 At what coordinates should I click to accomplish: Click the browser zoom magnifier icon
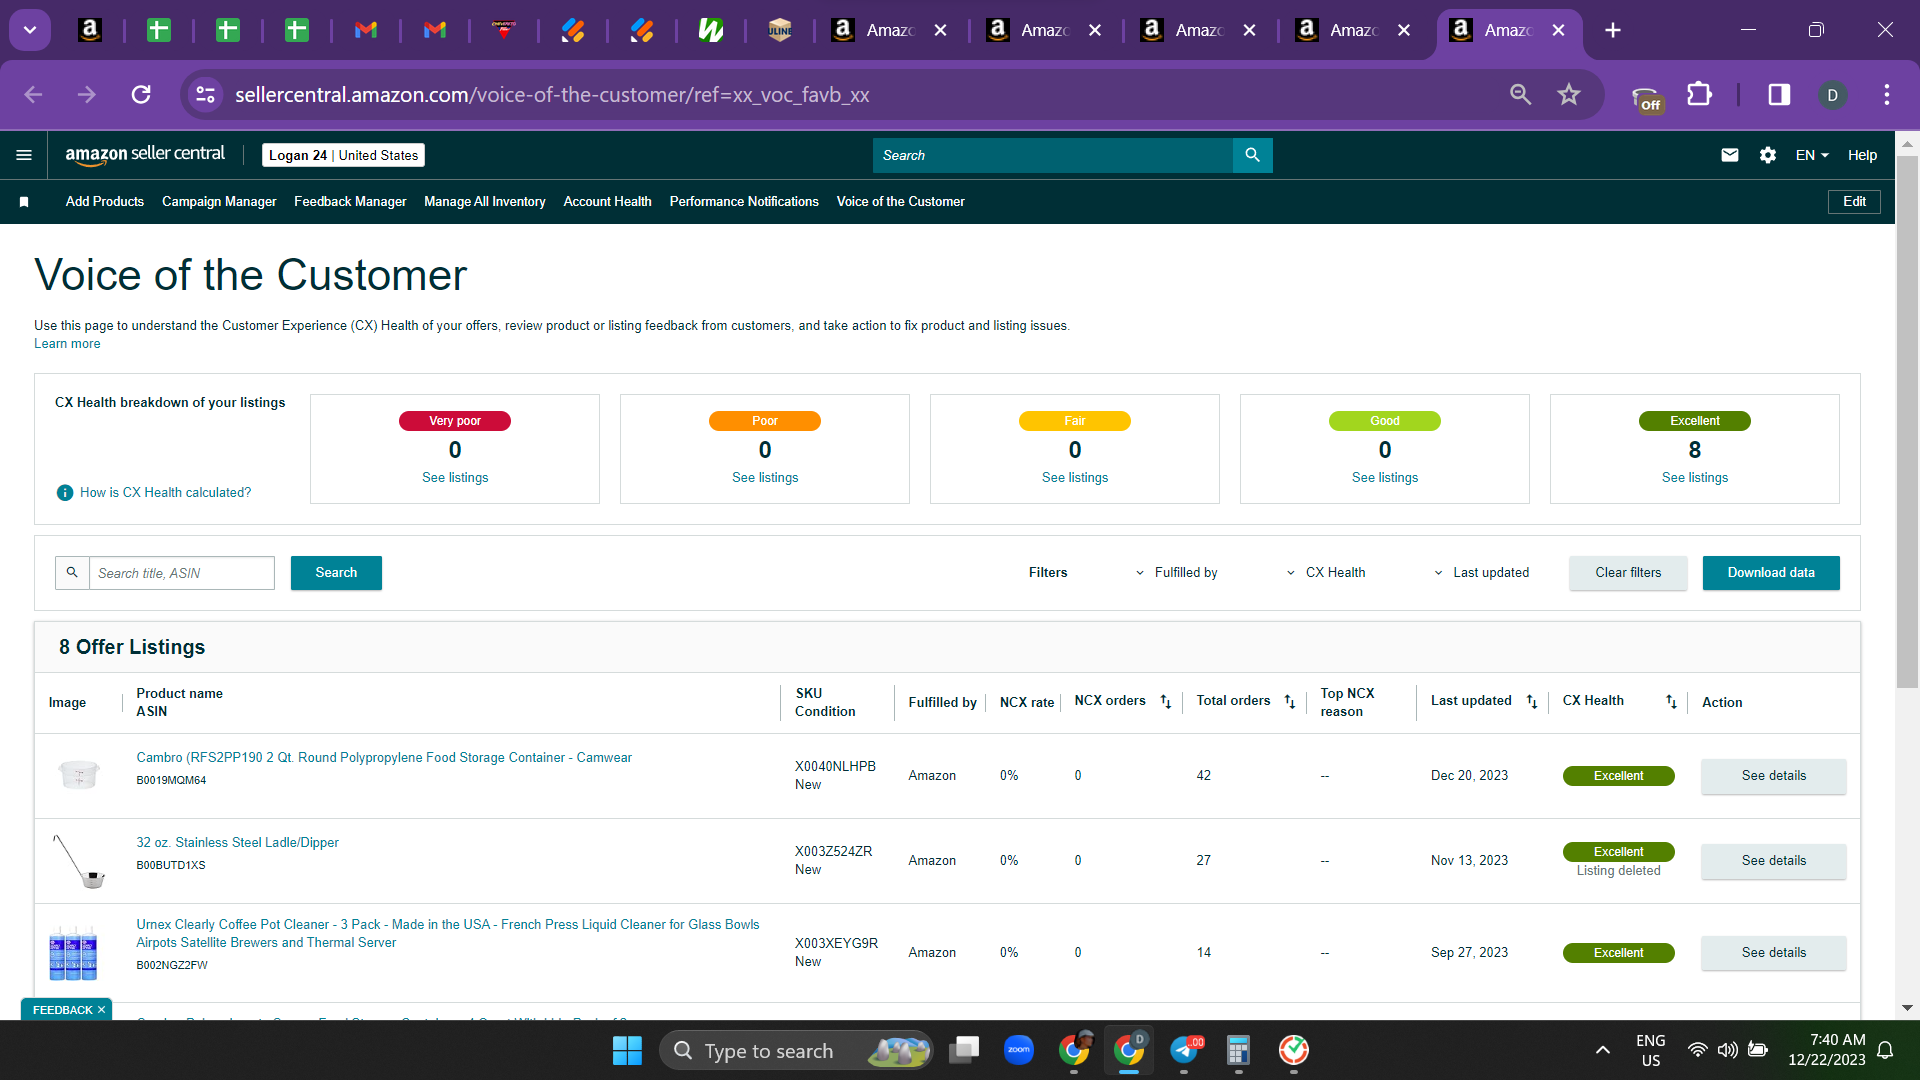(1520, 94)
